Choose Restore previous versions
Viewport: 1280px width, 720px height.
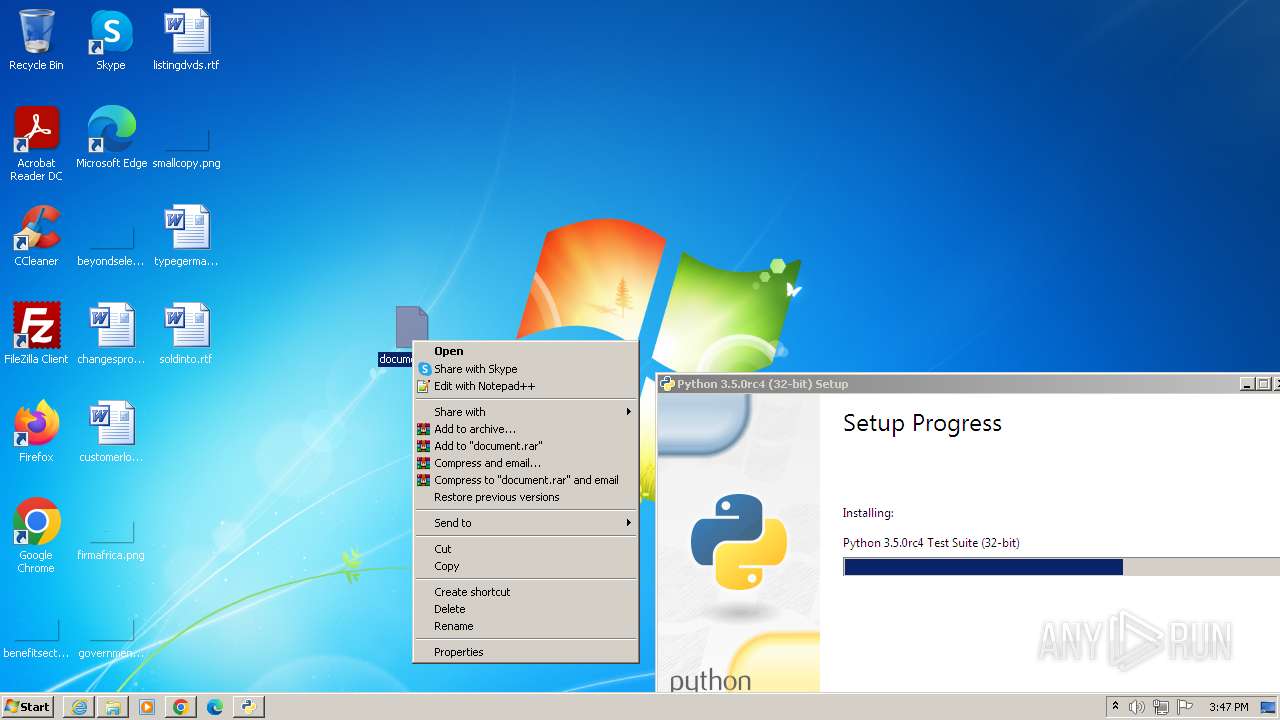526,497
